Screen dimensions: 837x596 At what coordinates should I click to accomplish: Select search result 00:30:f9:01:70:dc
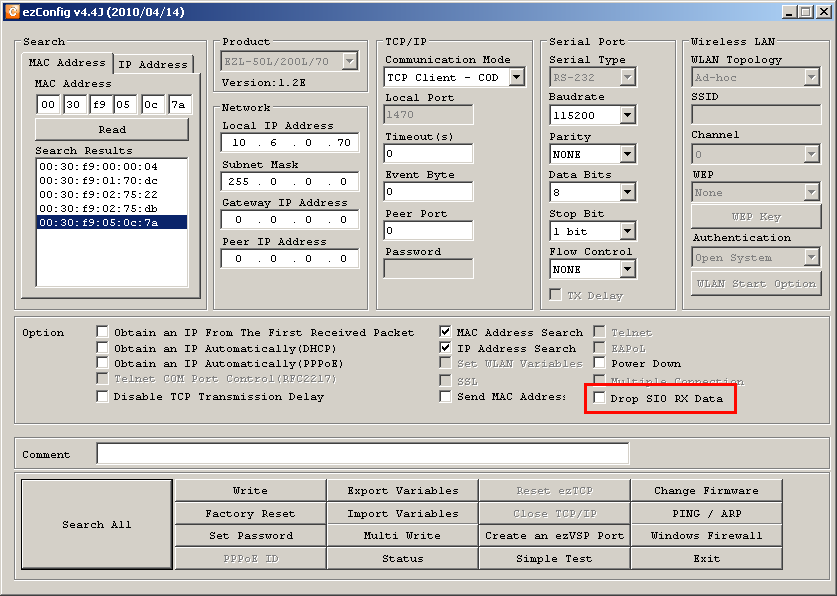point(112,180)
